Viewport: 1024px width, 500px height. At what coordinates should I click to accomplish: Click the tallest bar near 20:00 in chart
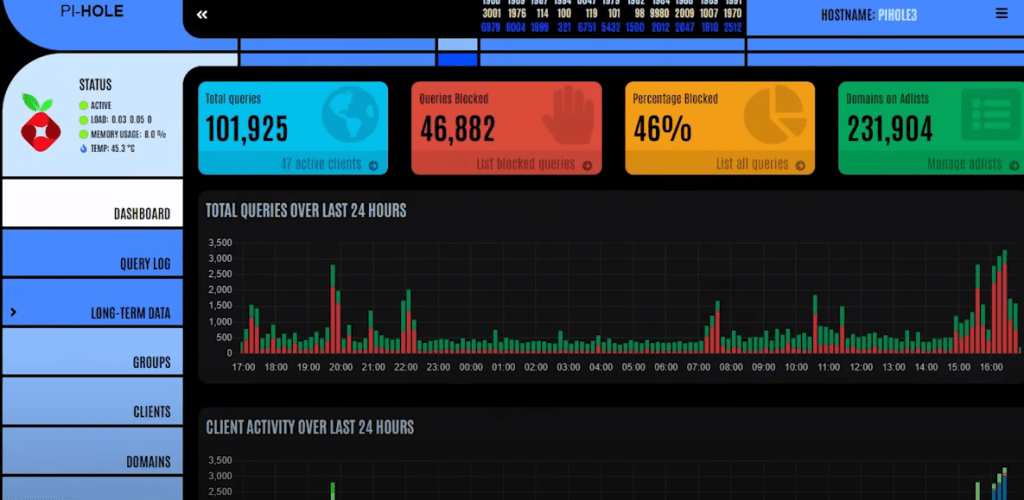click(333, 310)
